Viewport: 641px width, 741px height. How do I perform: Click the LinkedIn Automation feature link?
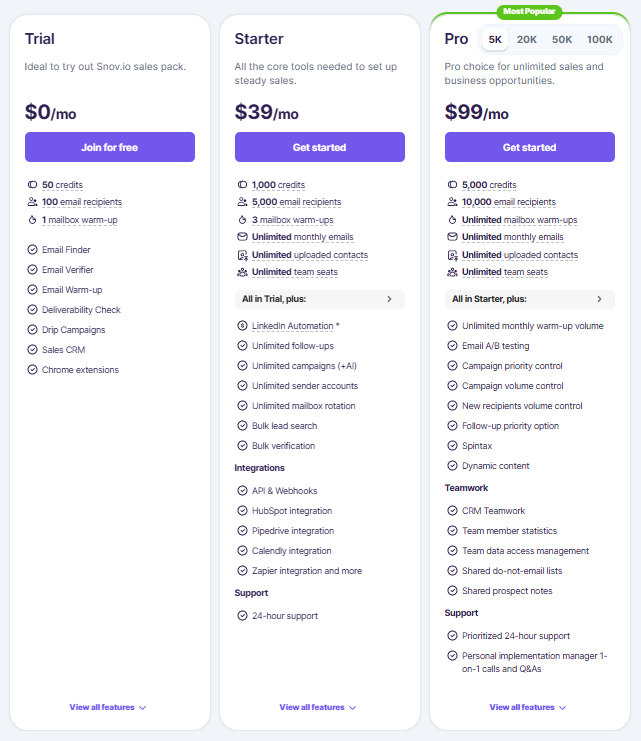(x=292, y=326)
